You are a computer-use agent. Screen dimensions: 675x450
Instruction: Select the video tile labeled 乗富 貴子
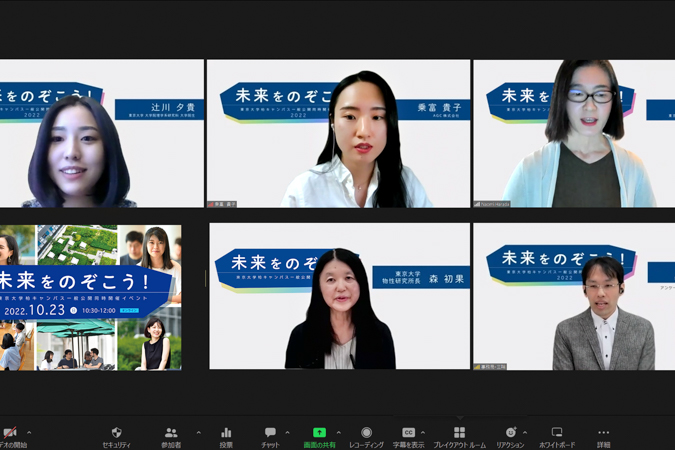point(338,133)
